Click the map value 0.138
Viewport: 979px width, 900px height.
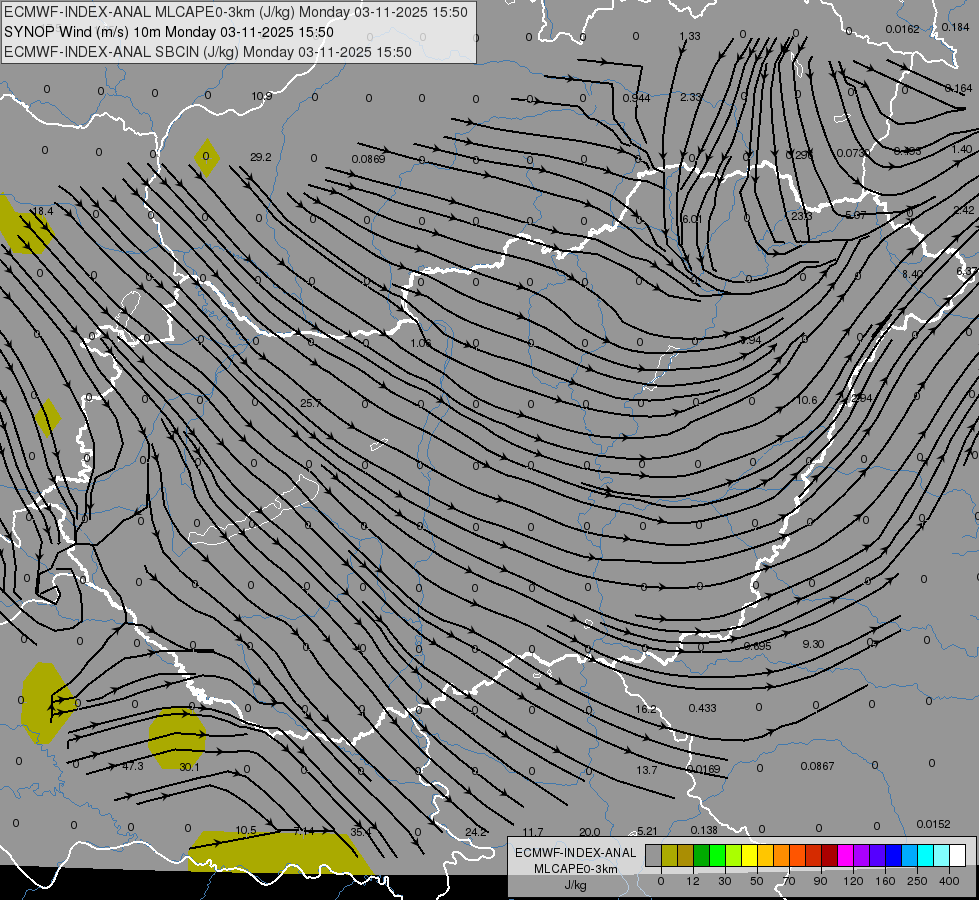pos(704,830)
